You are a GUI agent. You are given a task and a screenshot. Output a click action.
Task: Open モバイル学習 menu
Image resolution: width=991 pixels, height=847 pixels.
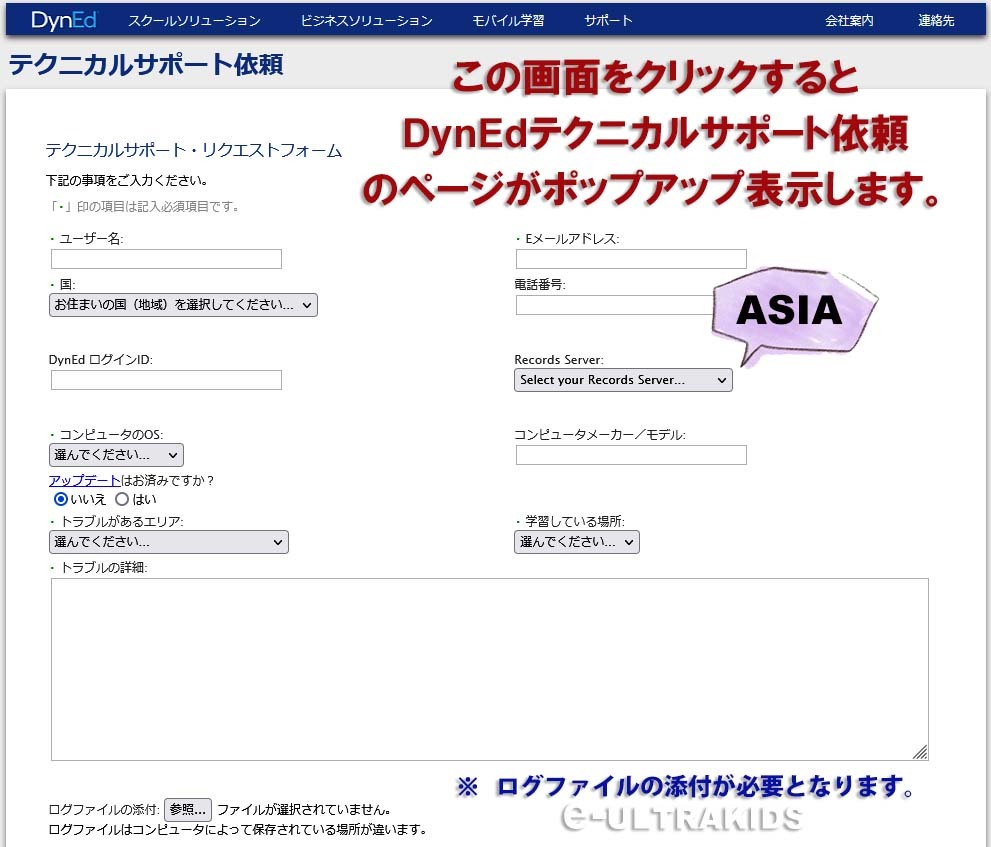pos(508,21)
